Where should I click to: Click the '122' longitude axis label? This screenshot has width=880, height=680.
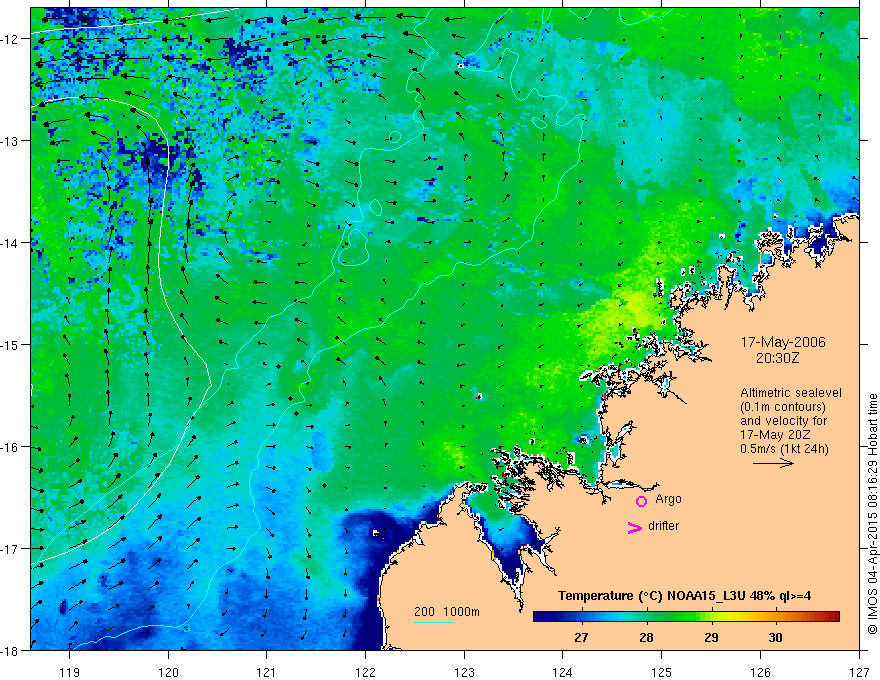(x=365, y=672)
